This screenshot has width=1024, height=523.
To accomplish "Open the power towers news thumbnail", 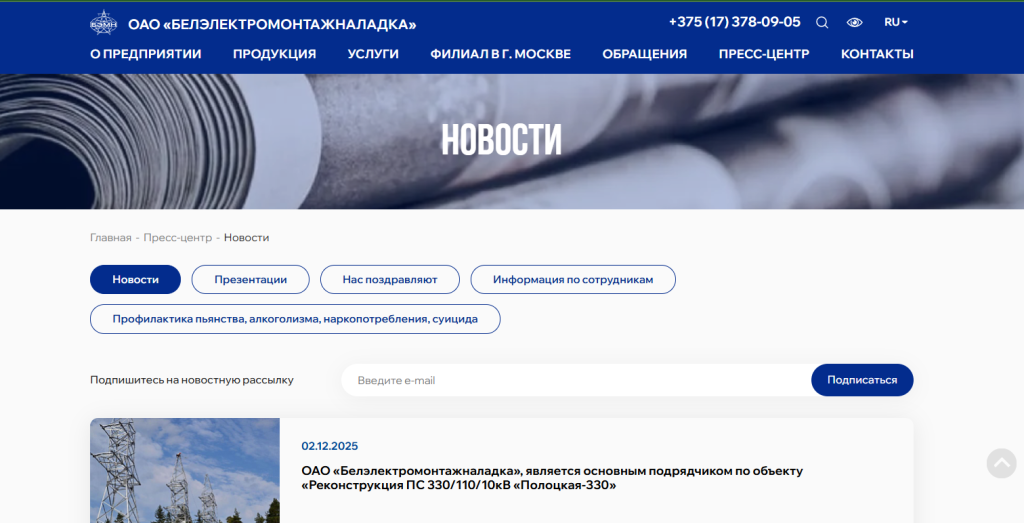I will (x=185, y=470).
